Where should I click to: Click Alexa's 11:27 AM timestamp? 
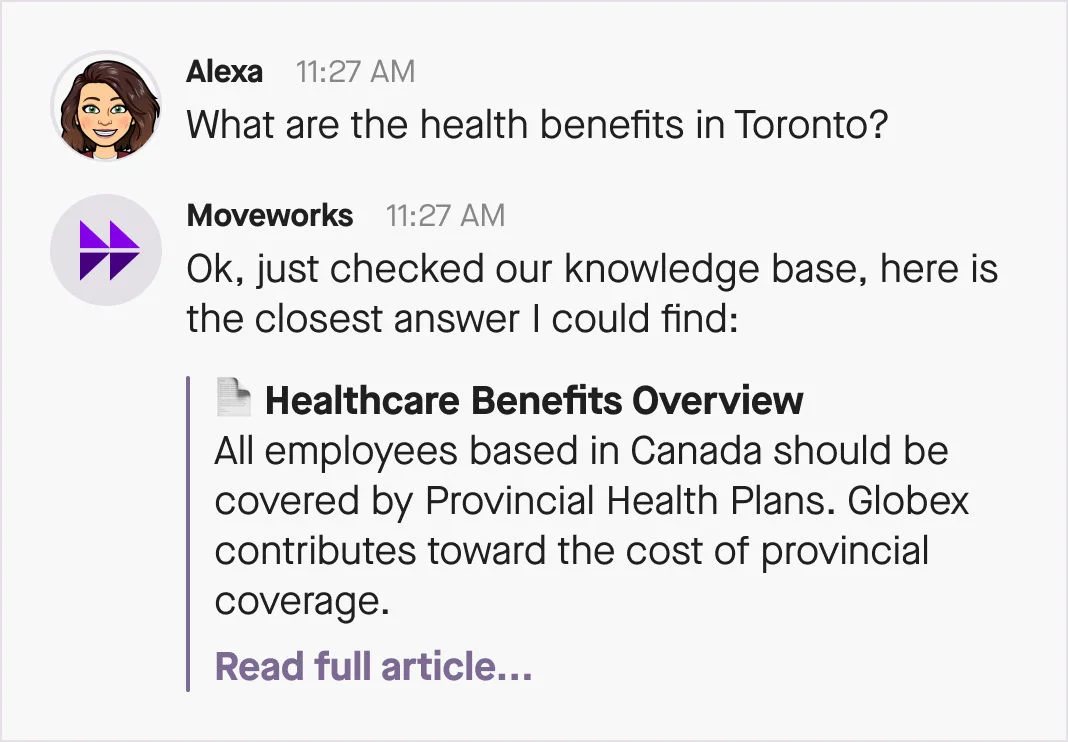click(357, 71)
